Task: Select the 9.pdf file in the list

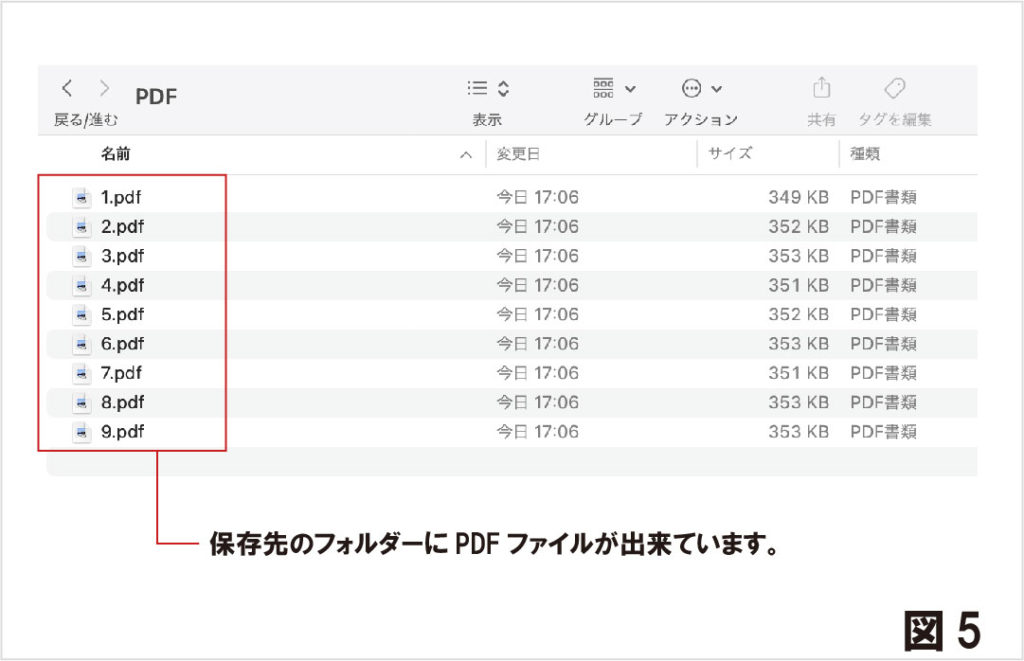Action: [123, 433]
